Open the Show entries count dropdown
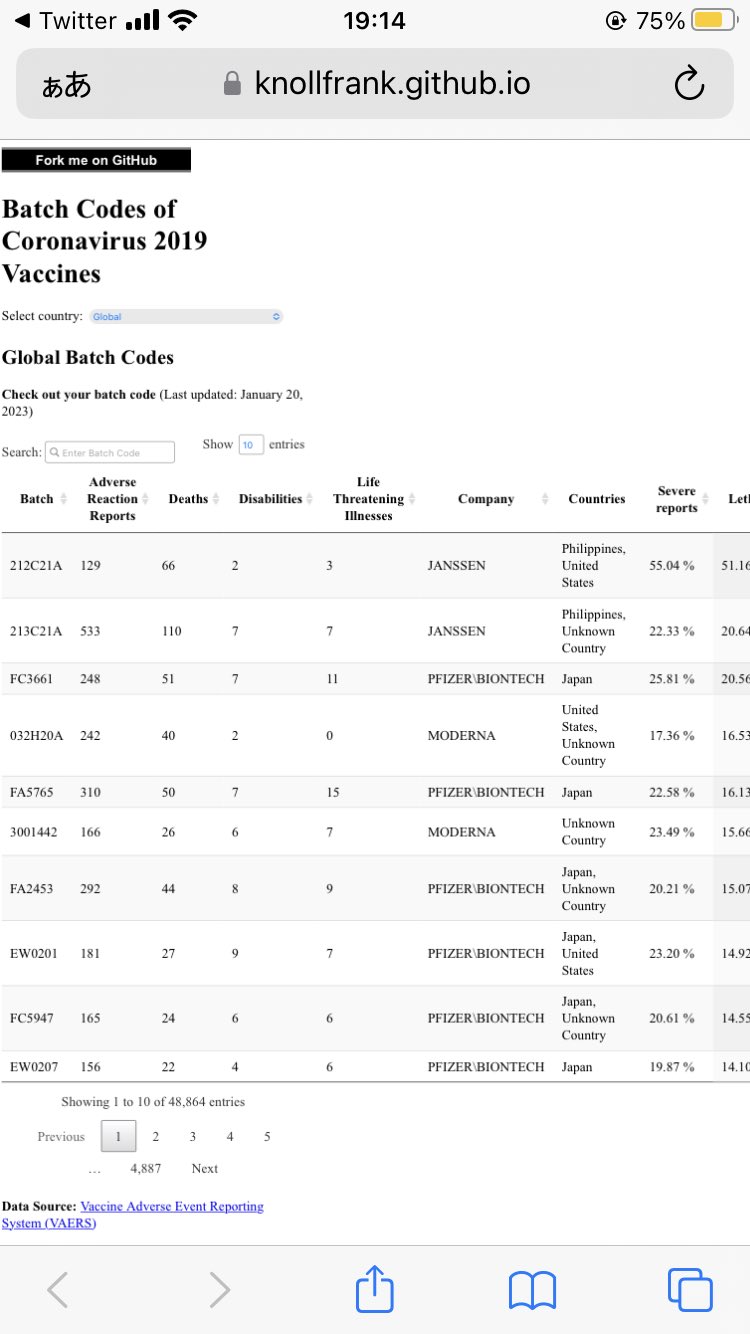Screen dimensions: 750x1334 click(x=251, y=444)
